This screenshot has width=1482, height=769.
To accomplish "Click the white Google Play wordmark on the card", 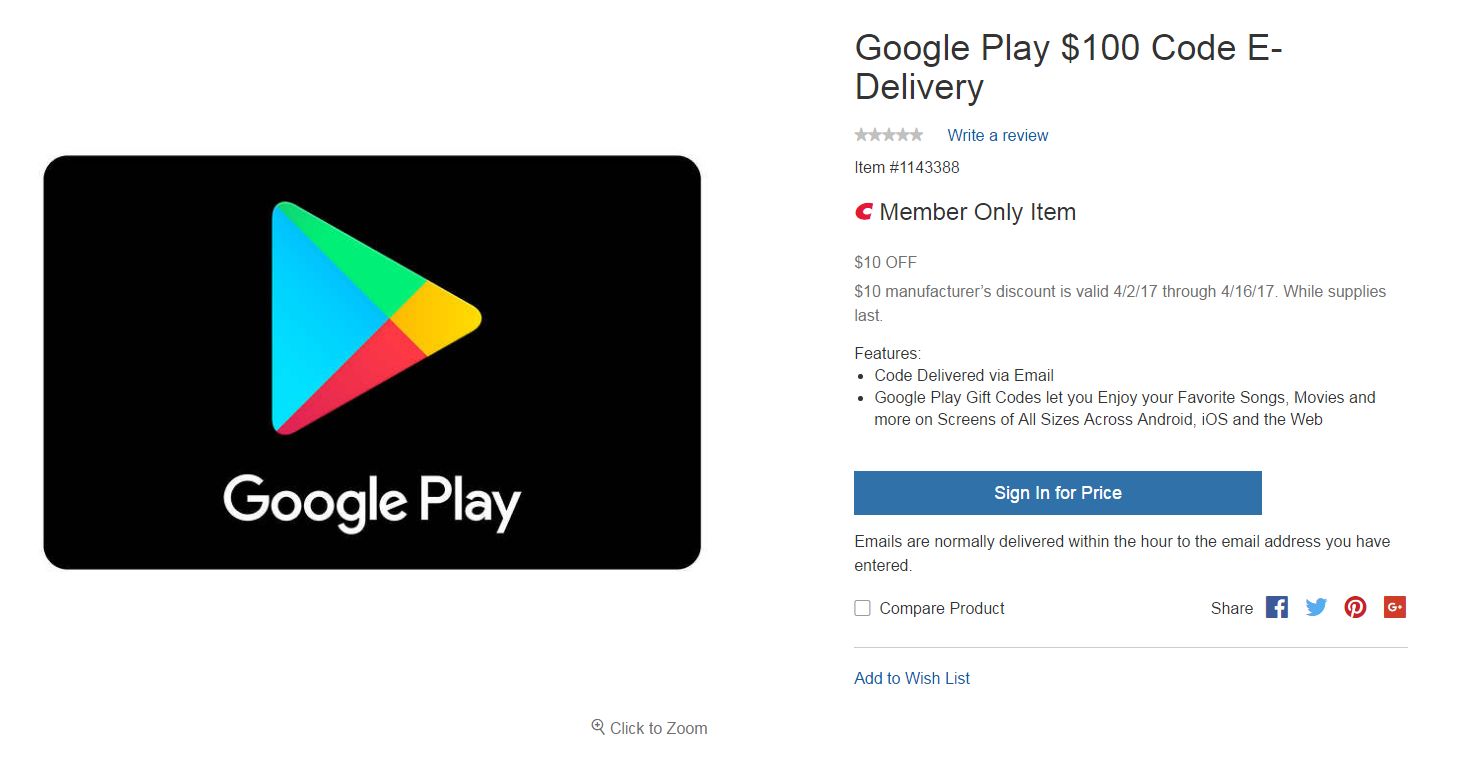I will 372,501.
